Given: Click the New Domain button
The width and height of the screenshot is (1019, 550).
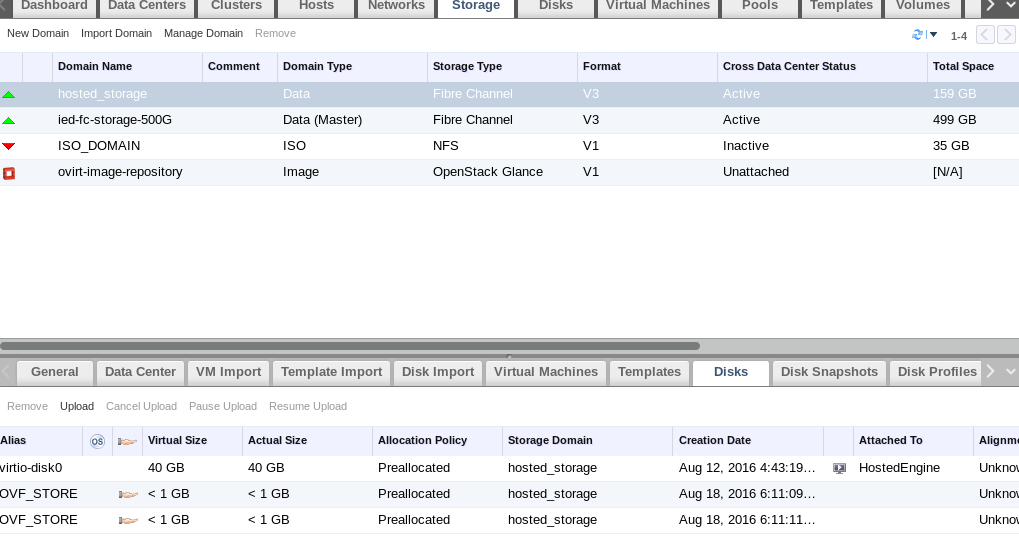Looking at the screenshot, I should (x=38, y=34).
